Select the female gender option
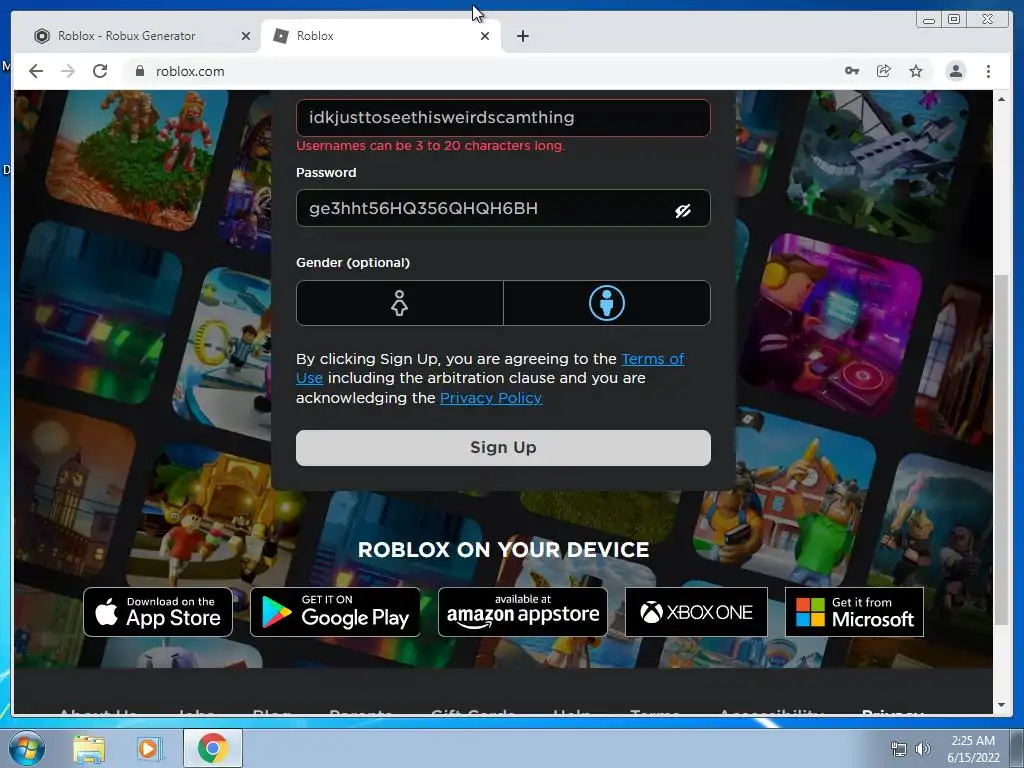The image size is (1024, 768). (x=400, y=303)
